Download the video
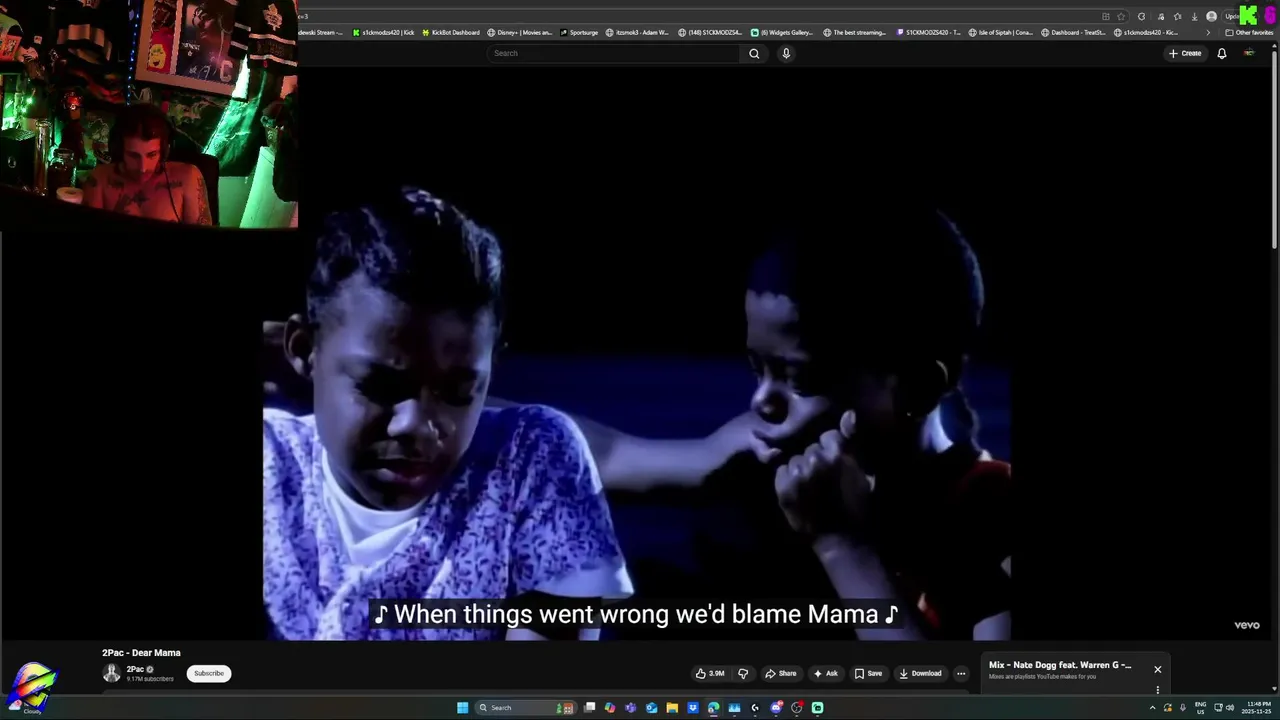 (x=920, y=673)
